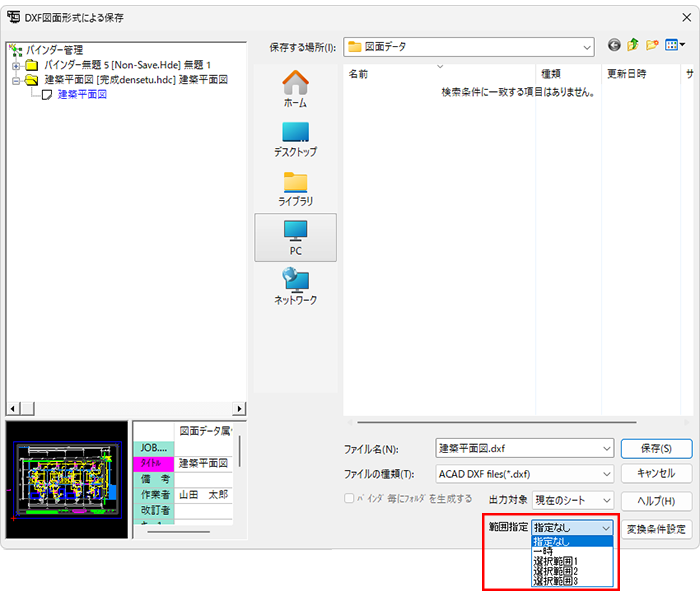
Task: Open the ホーム location
Action: [296, 89]
